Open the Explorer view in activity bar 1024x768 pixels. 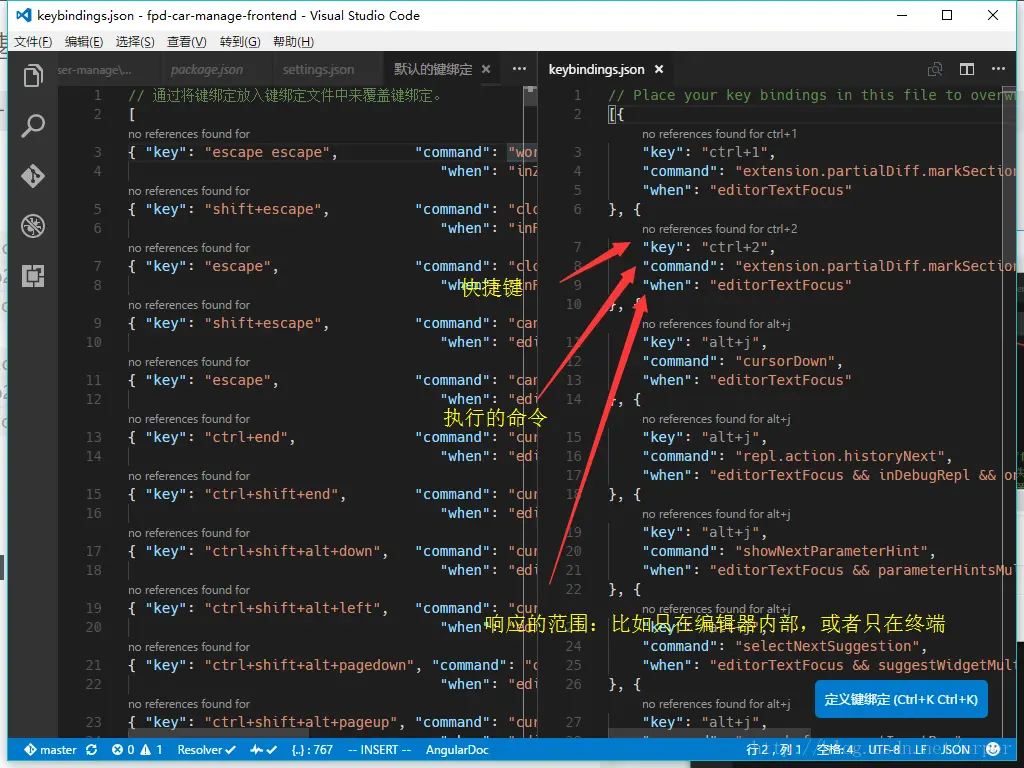click(x=33, y=76)
